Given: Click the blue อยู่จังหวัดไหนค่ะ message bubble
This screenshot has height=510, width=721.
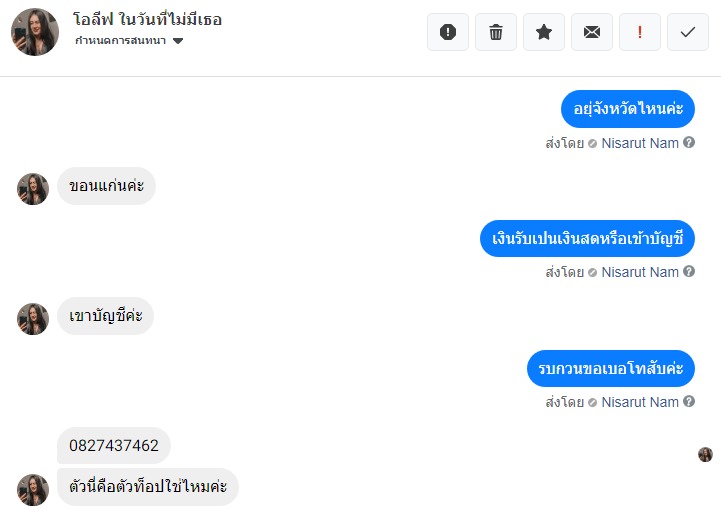Looking at the screenshot, I should (x=628, y=108).
